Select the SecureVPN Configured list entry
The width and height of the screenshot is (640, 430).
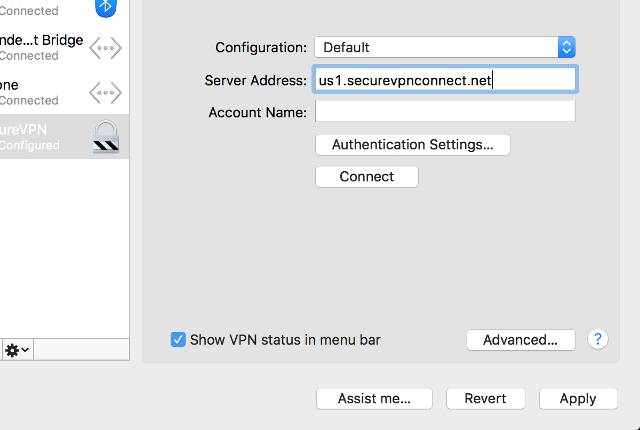pyautogui.click(x=40, y=136)
